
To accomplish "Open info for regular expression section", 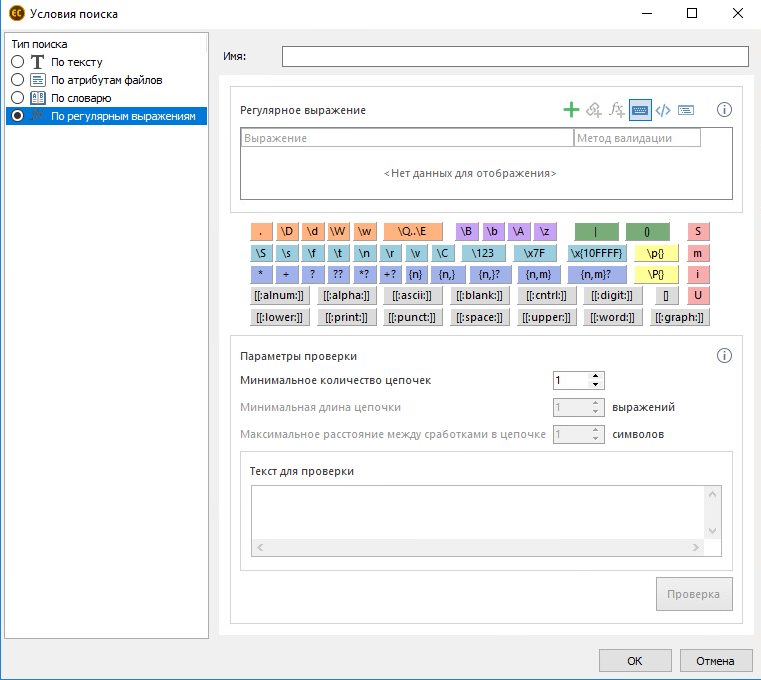I will coord(725,110).
